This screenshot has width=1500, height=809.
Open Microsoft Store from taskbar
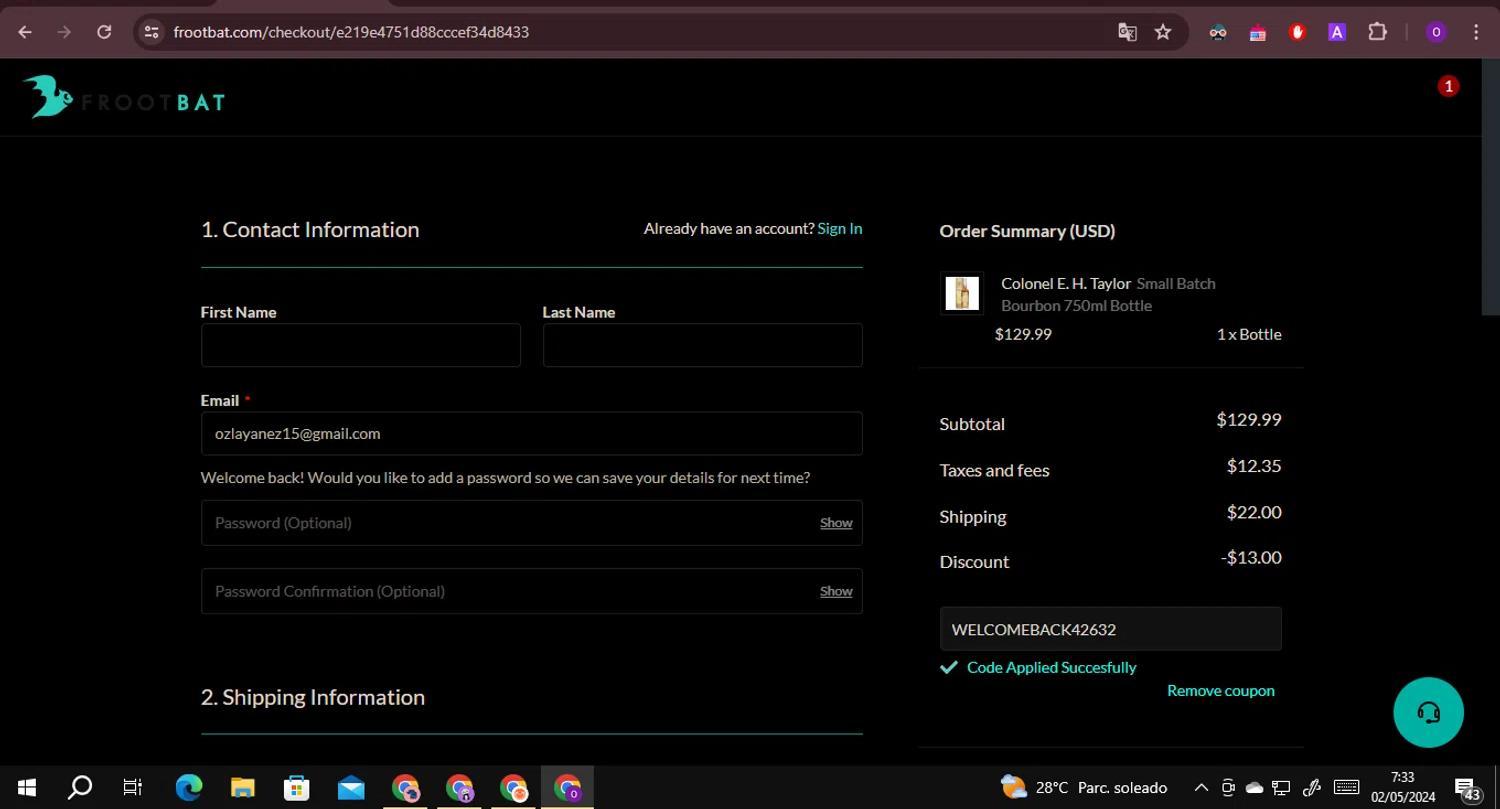click(x=297, y=788)
